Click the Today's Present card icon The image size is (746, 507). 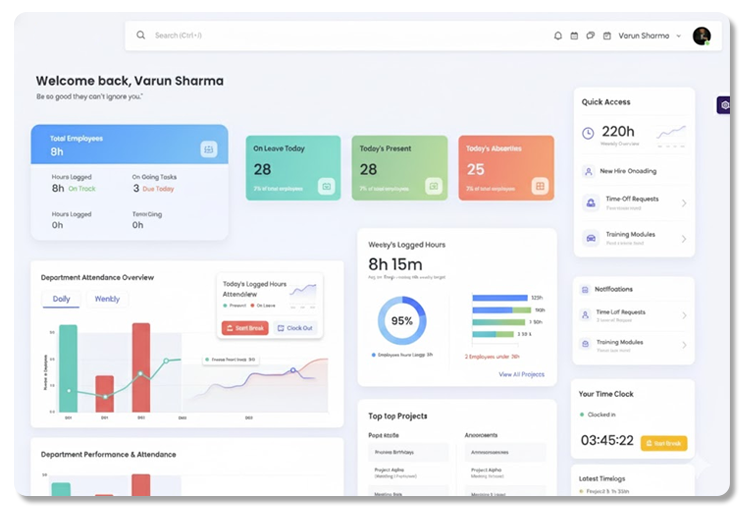pos(433,186)
